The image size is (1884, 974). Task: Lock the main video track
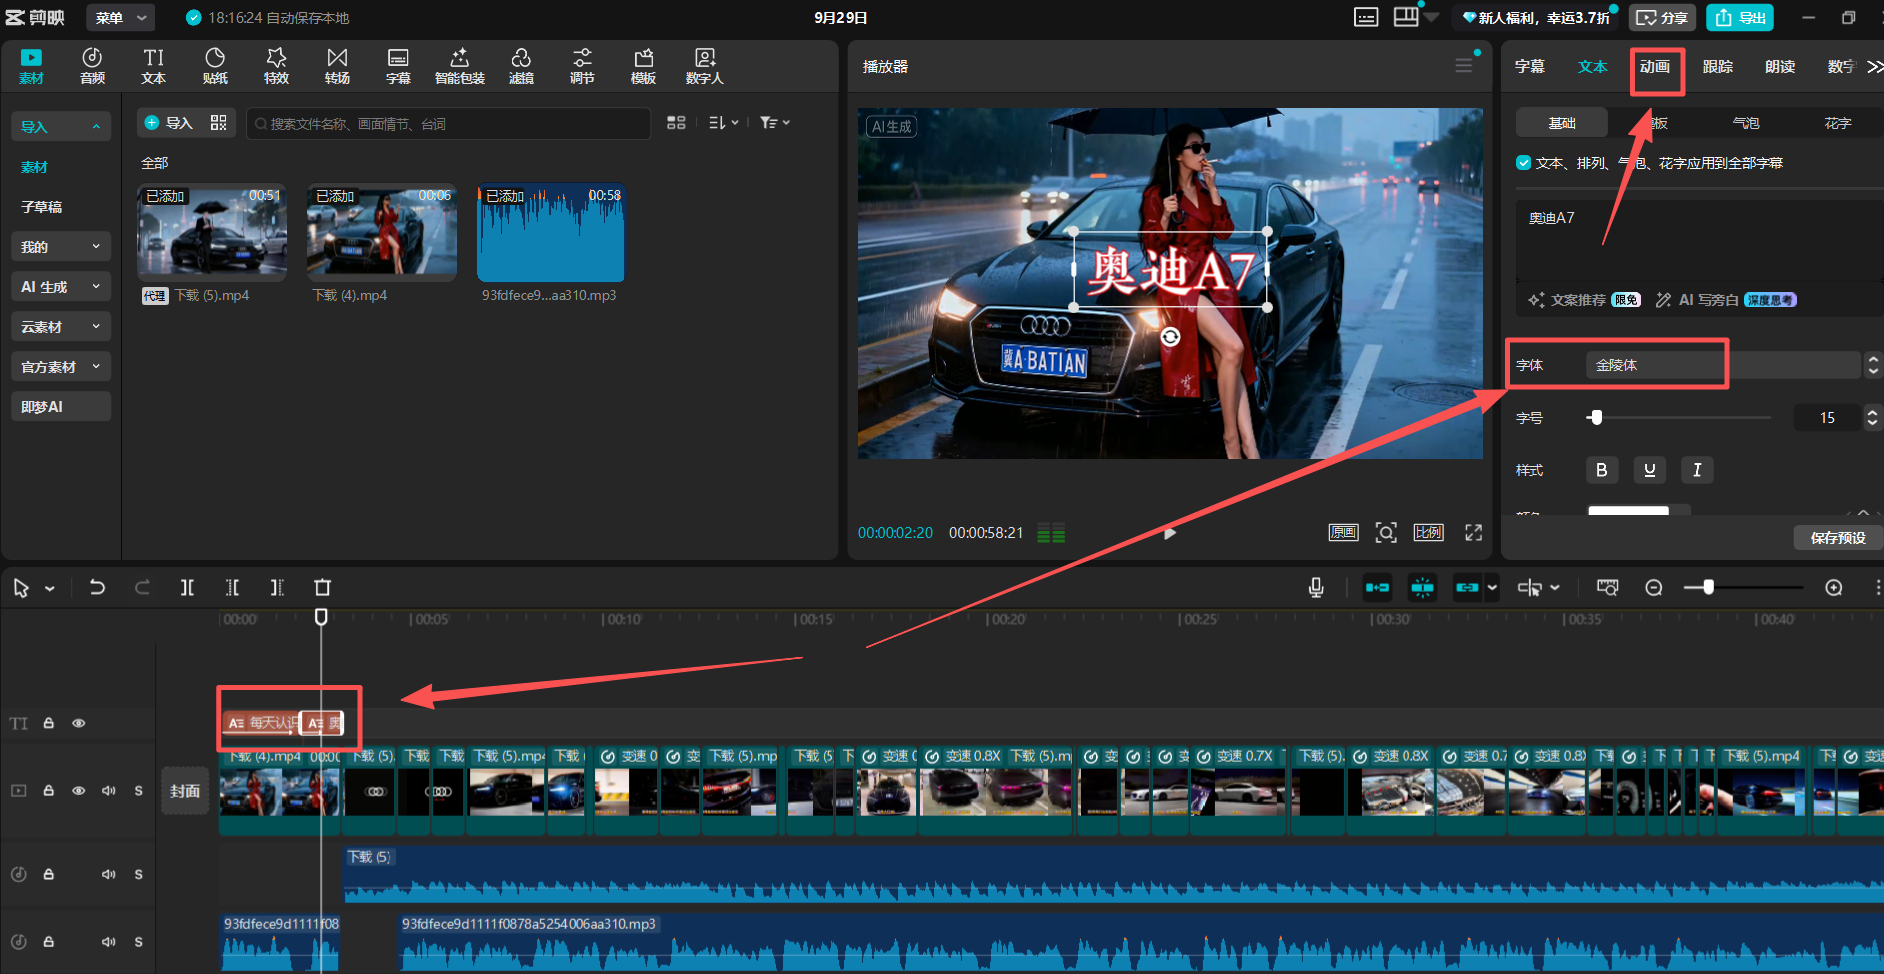pyautogui.click(x=48, y=791)
